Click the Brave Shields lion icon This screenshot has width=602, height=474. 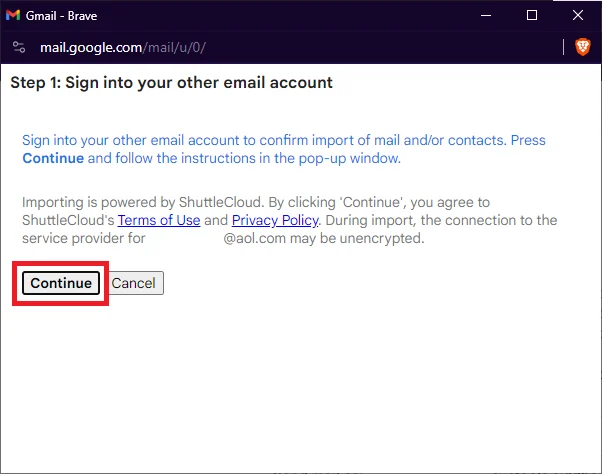pos(582,47)
